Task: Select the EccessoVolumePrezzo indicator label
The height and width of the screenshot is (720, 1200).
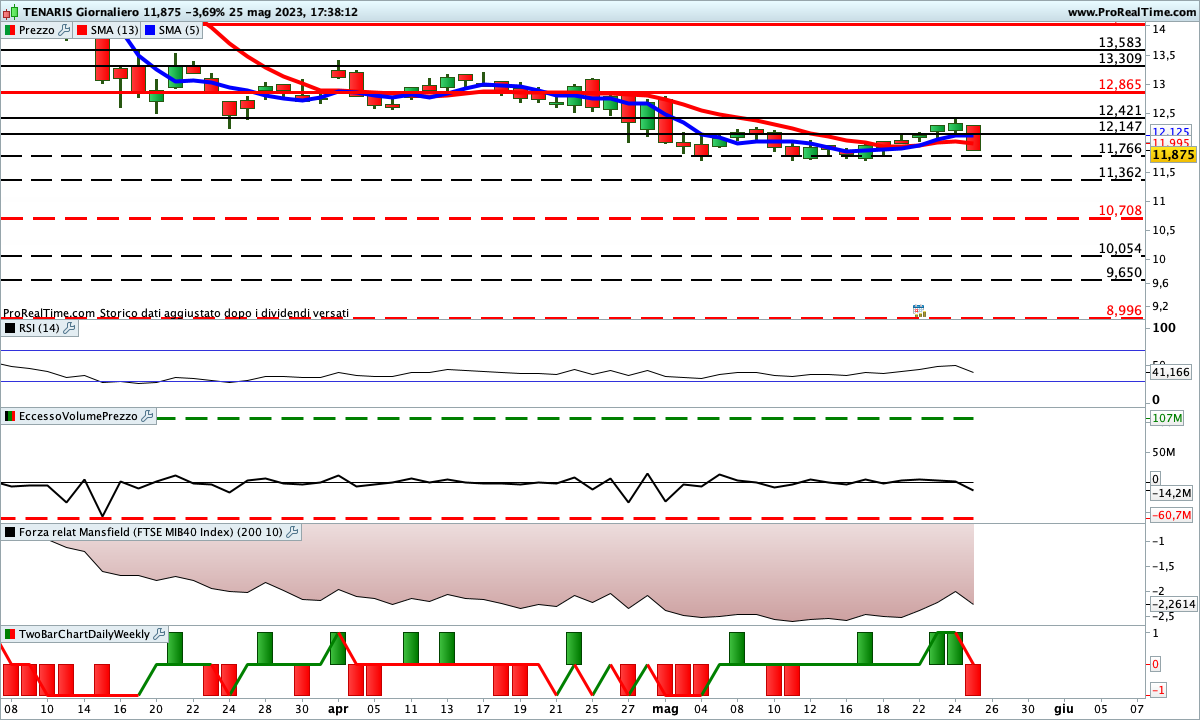Action: point(79,416)
